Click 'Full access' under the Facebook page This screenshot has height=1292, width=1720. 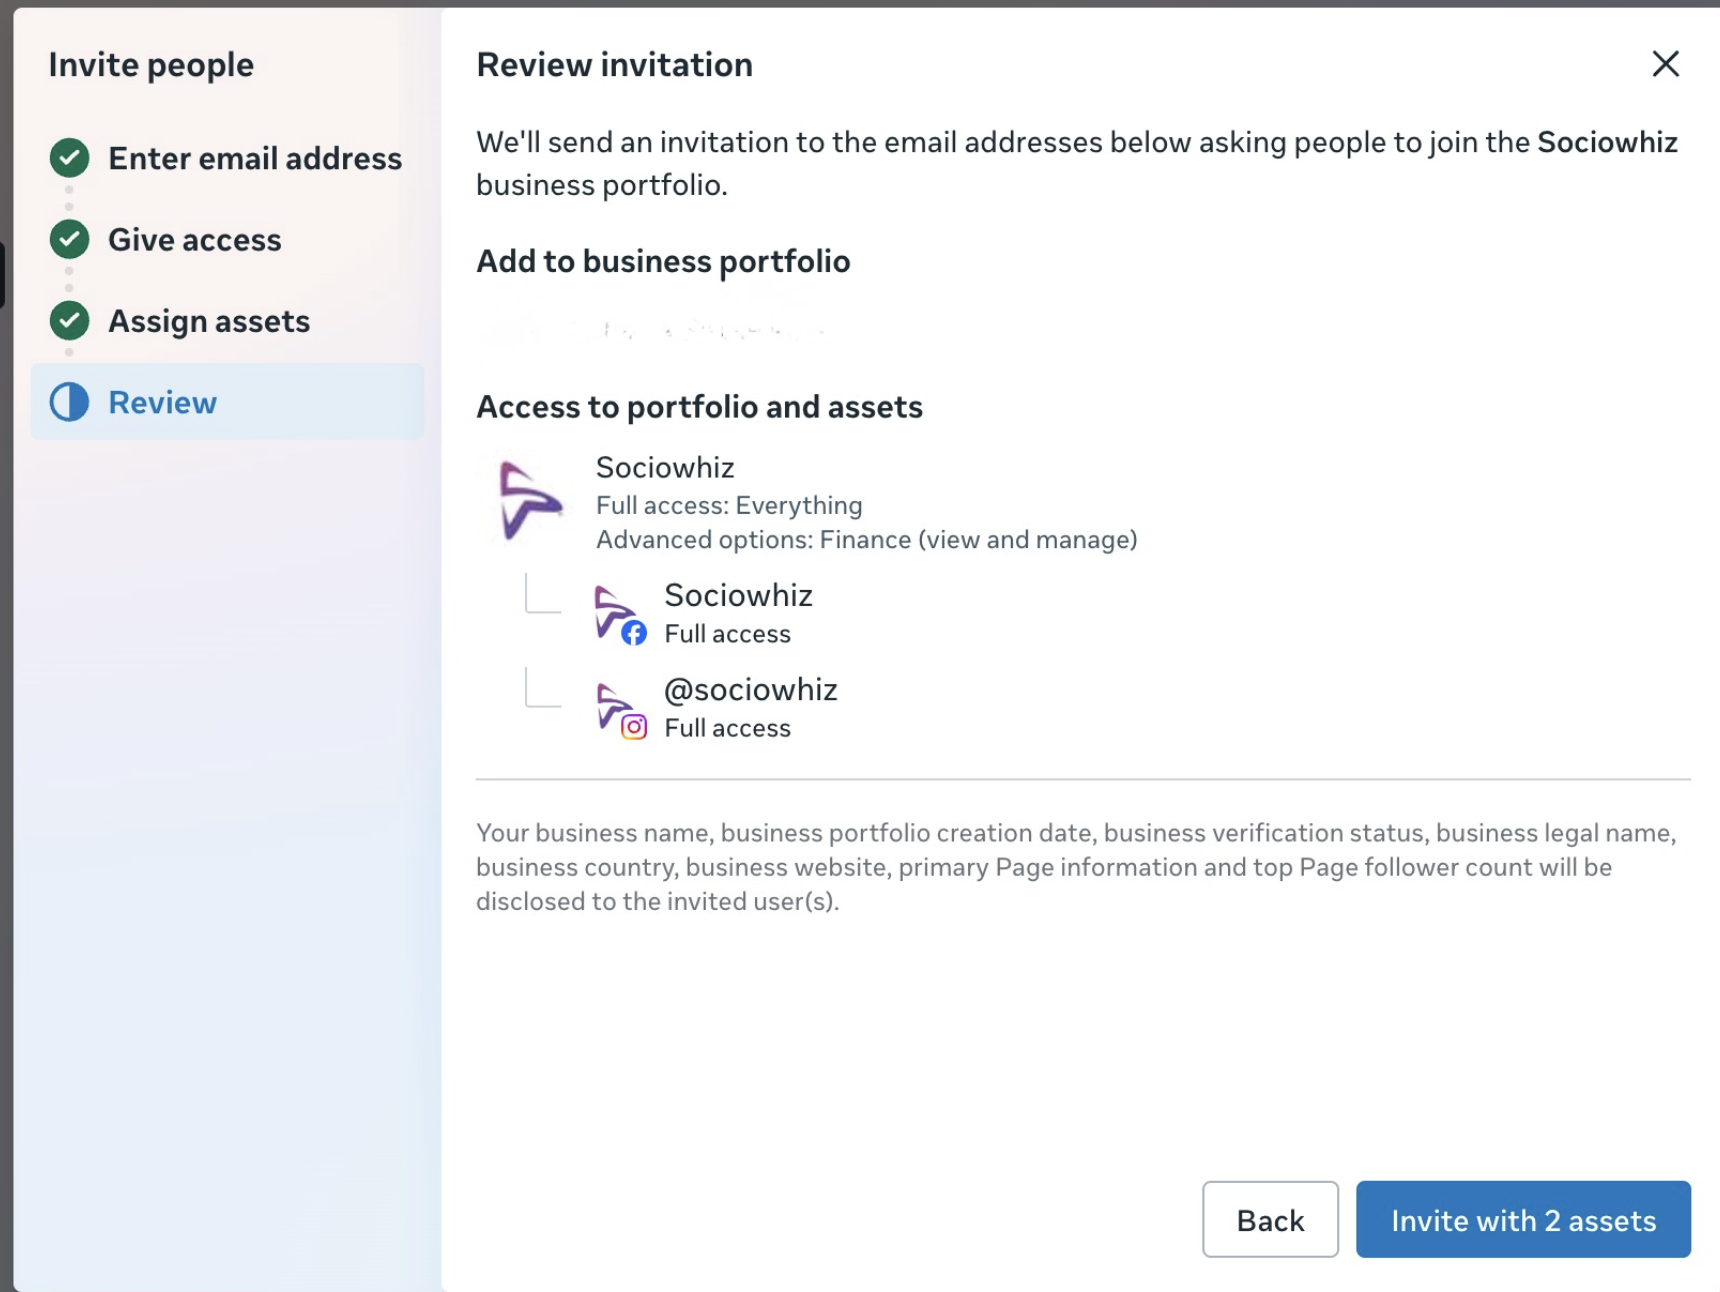point(727,634)
